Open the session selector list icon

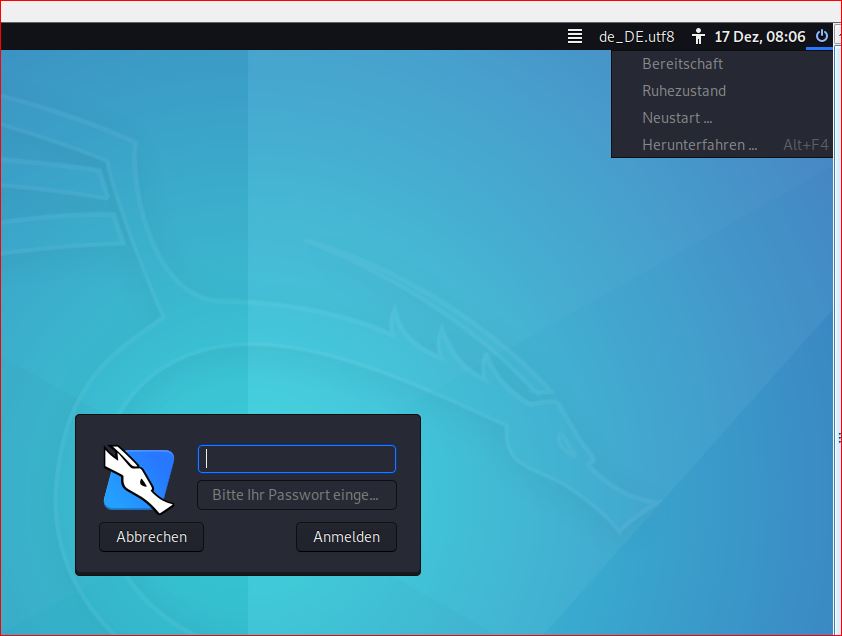pyautogui.click(x=575, y=36)
